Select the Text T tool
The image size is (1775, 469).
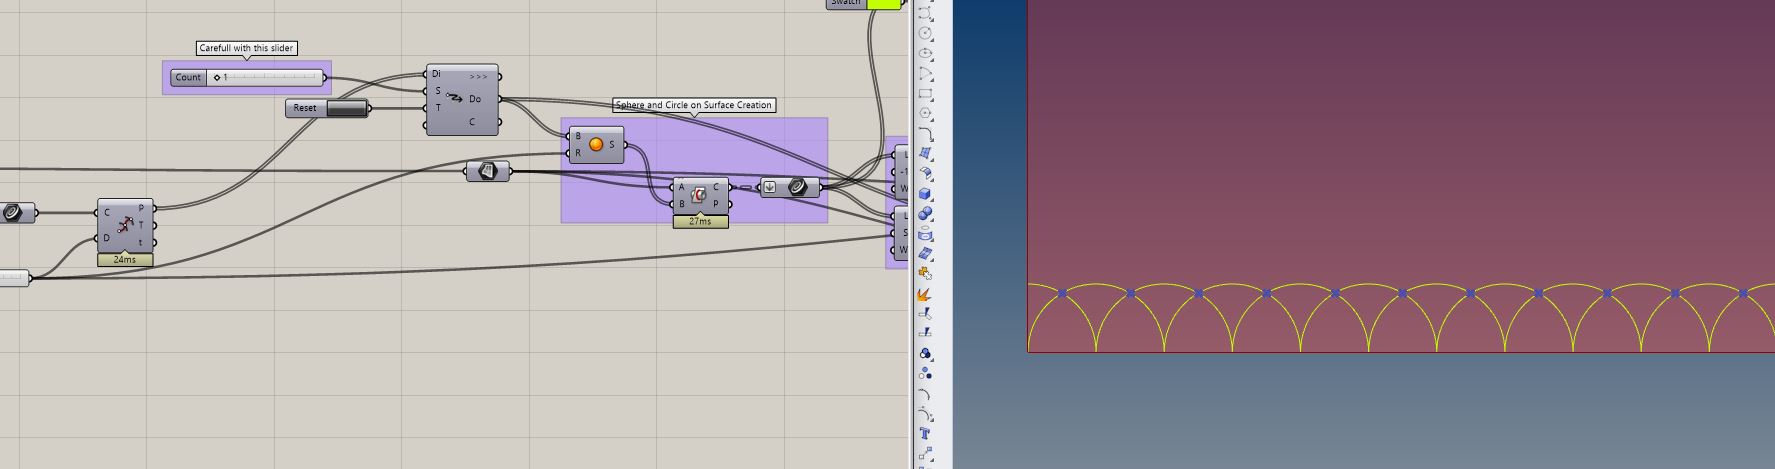point(925,434)
